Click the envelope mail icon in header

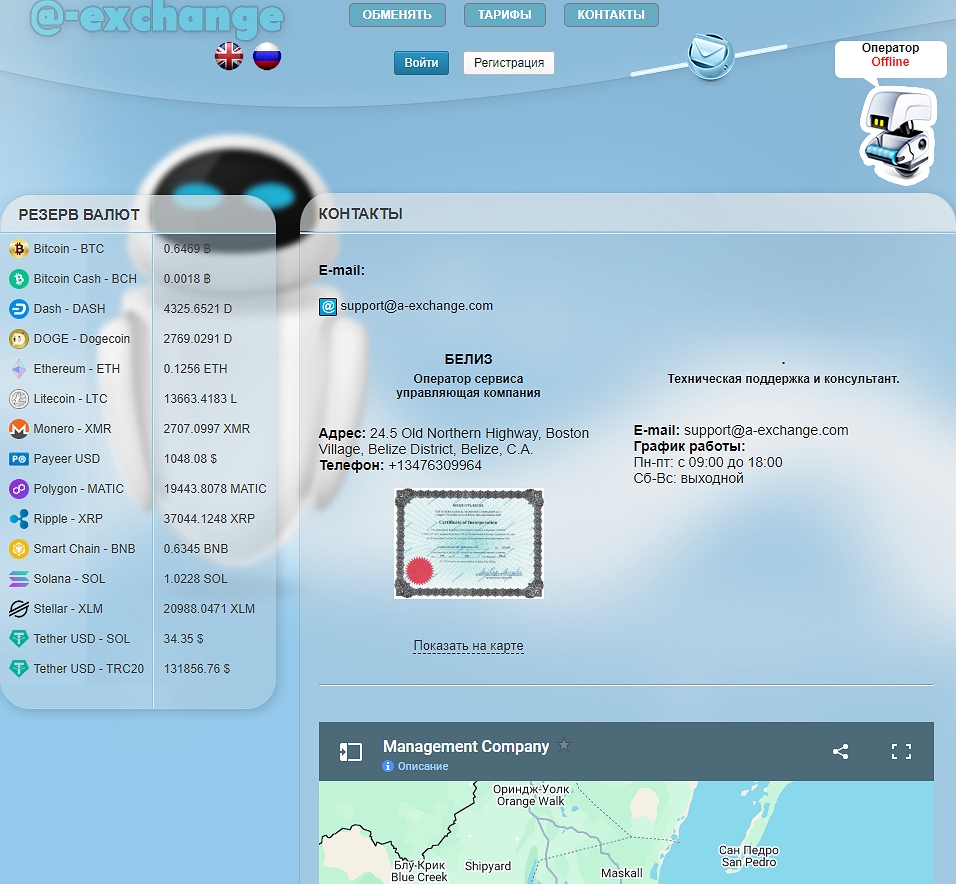click(711, 52)
